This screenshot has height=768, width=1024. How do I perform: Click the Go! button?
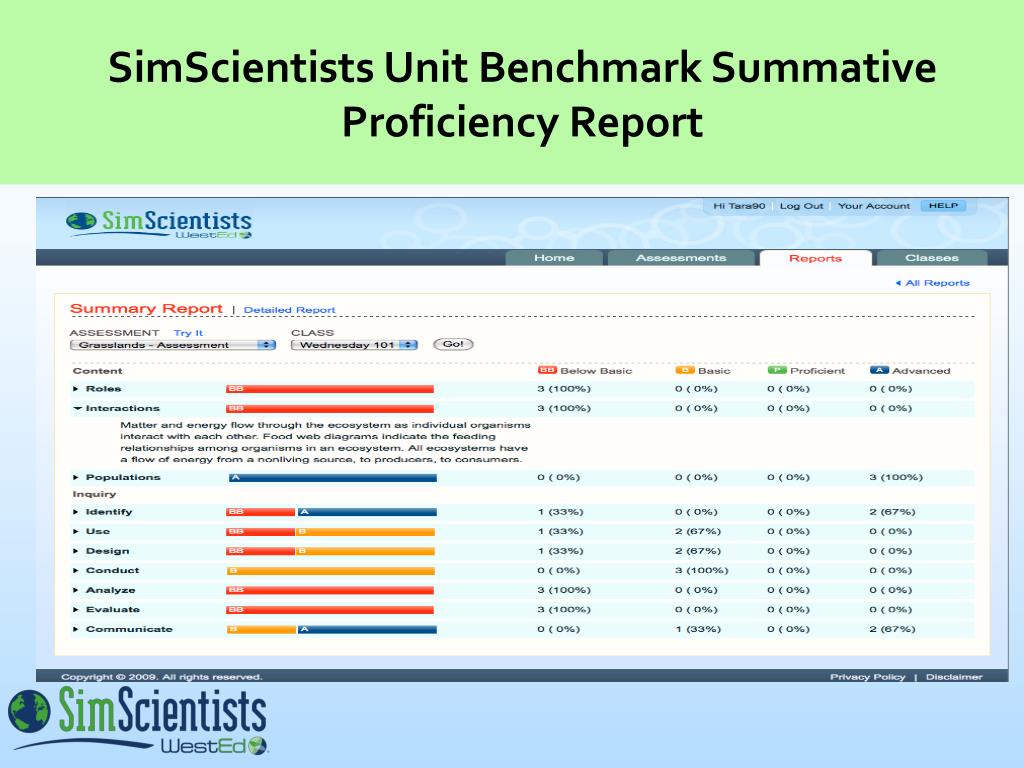[x=453, y=344]
